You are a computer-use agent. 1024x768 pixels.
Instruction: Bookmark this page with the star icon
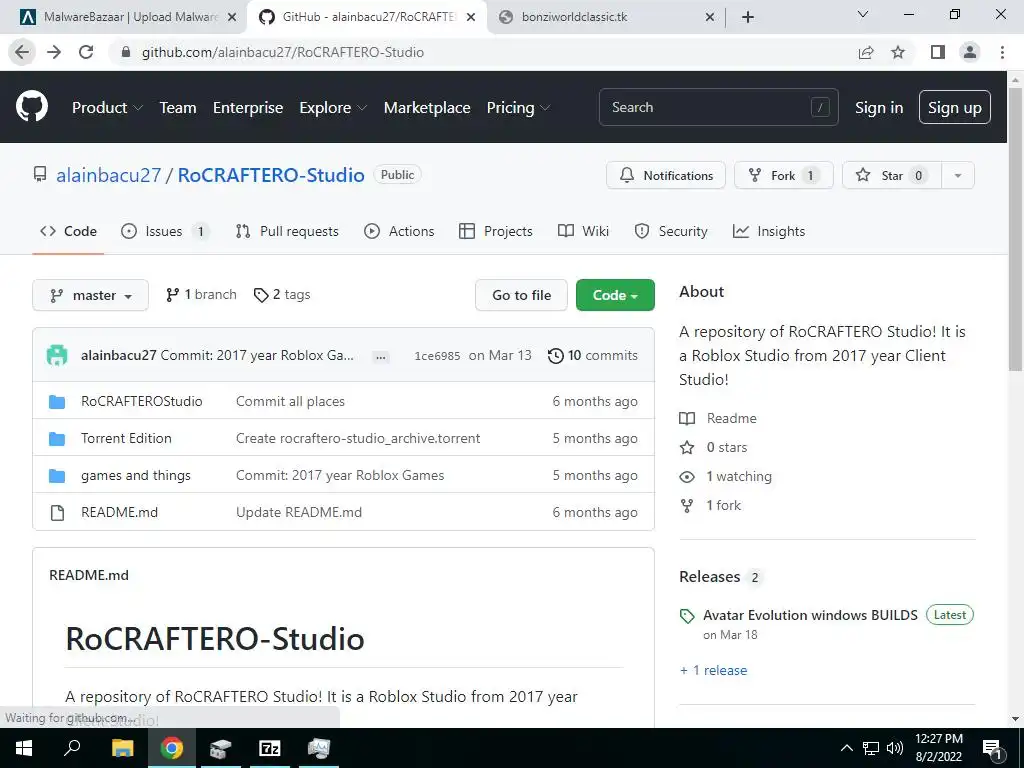(x=899, y=52)
